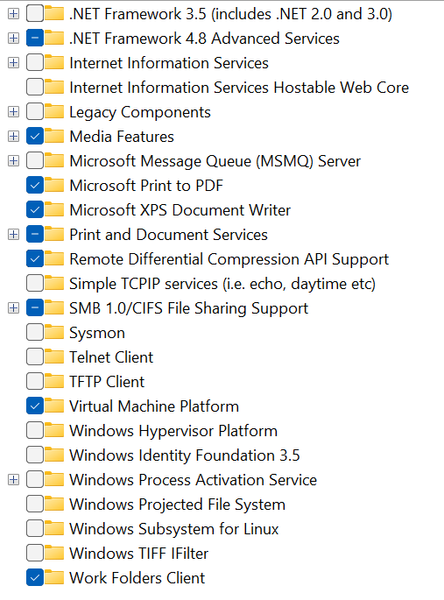The height and width of the screenshot is (600, 444).
Task: Uncheck the Virtual Machine Platform checkbox
Action: tap(35, 406)
